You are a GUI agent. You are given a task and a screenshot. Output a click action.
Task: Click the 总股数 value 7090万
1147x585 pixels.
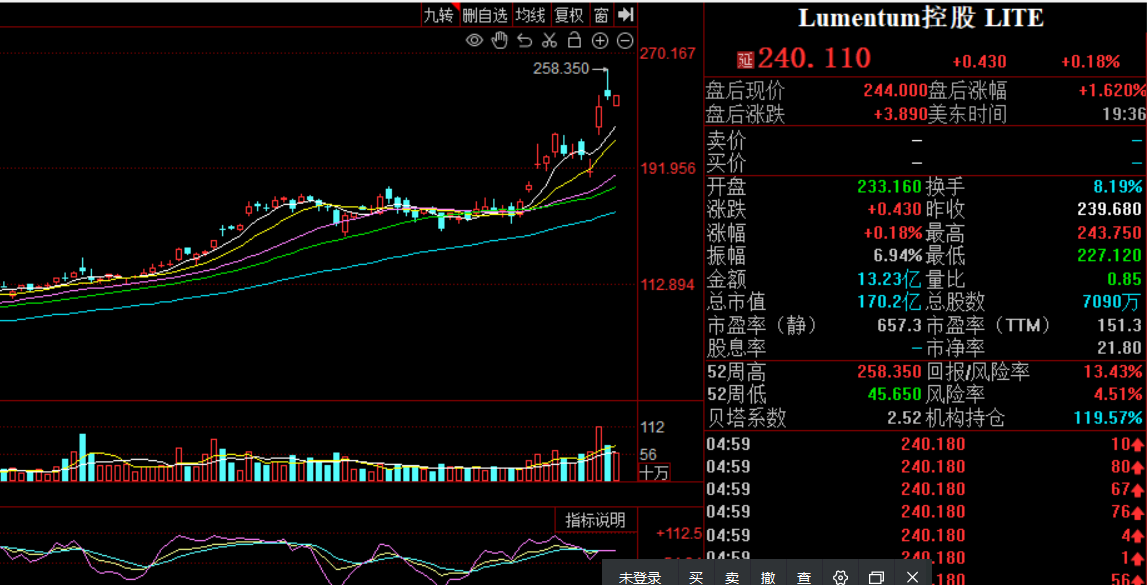click(1113, 302)
